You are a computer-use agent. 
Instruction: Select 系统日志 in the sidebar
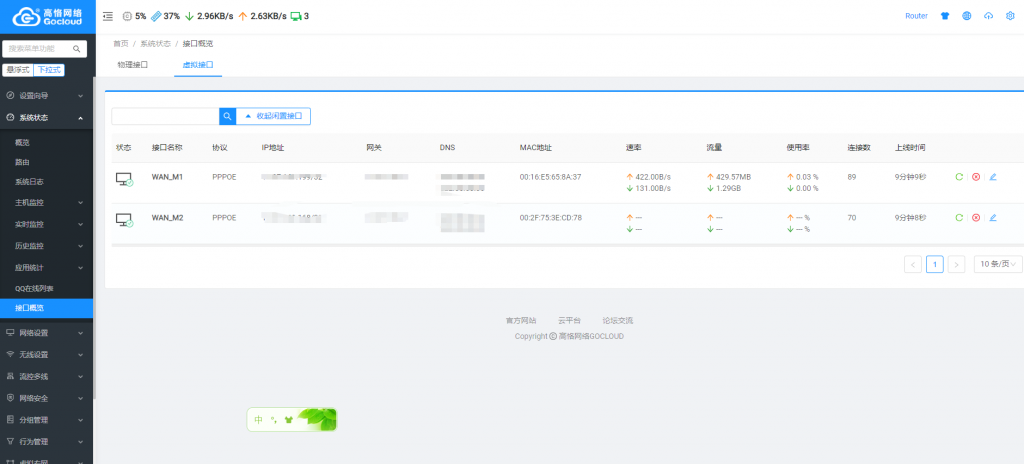coord(29,182)
